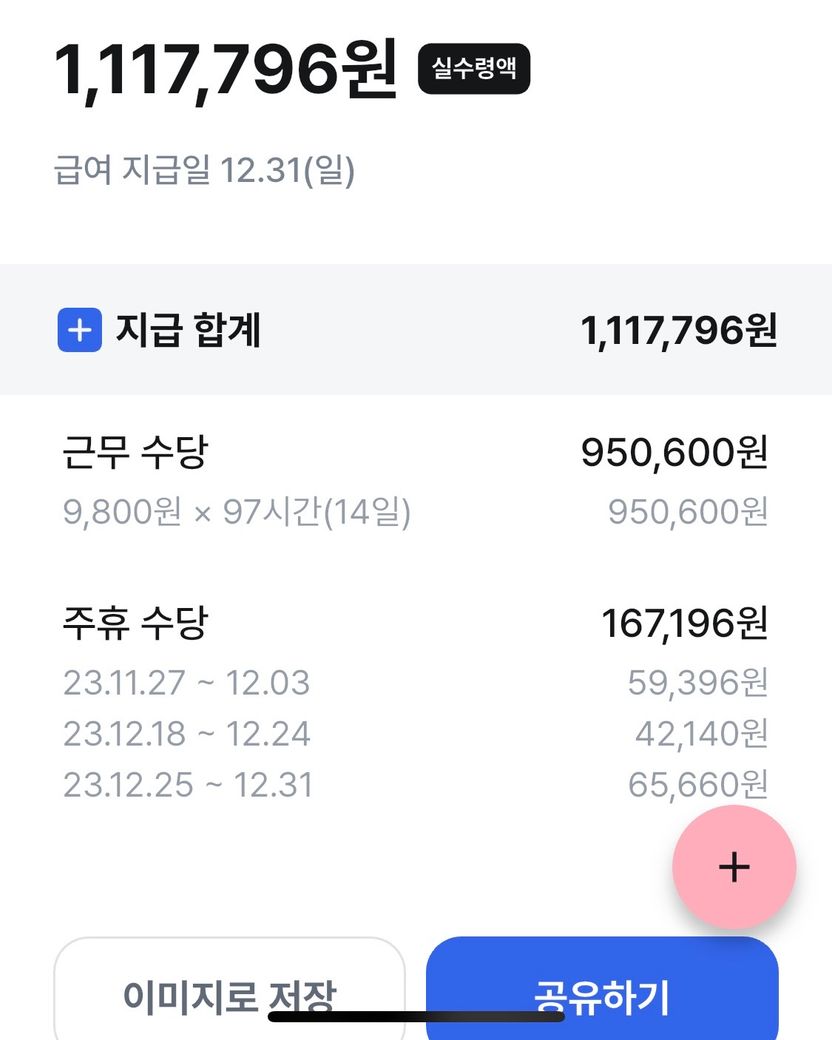Click the 42,140원 weekly allowance amount
This screenshot has width=832, height=1040.
[701, 734]
